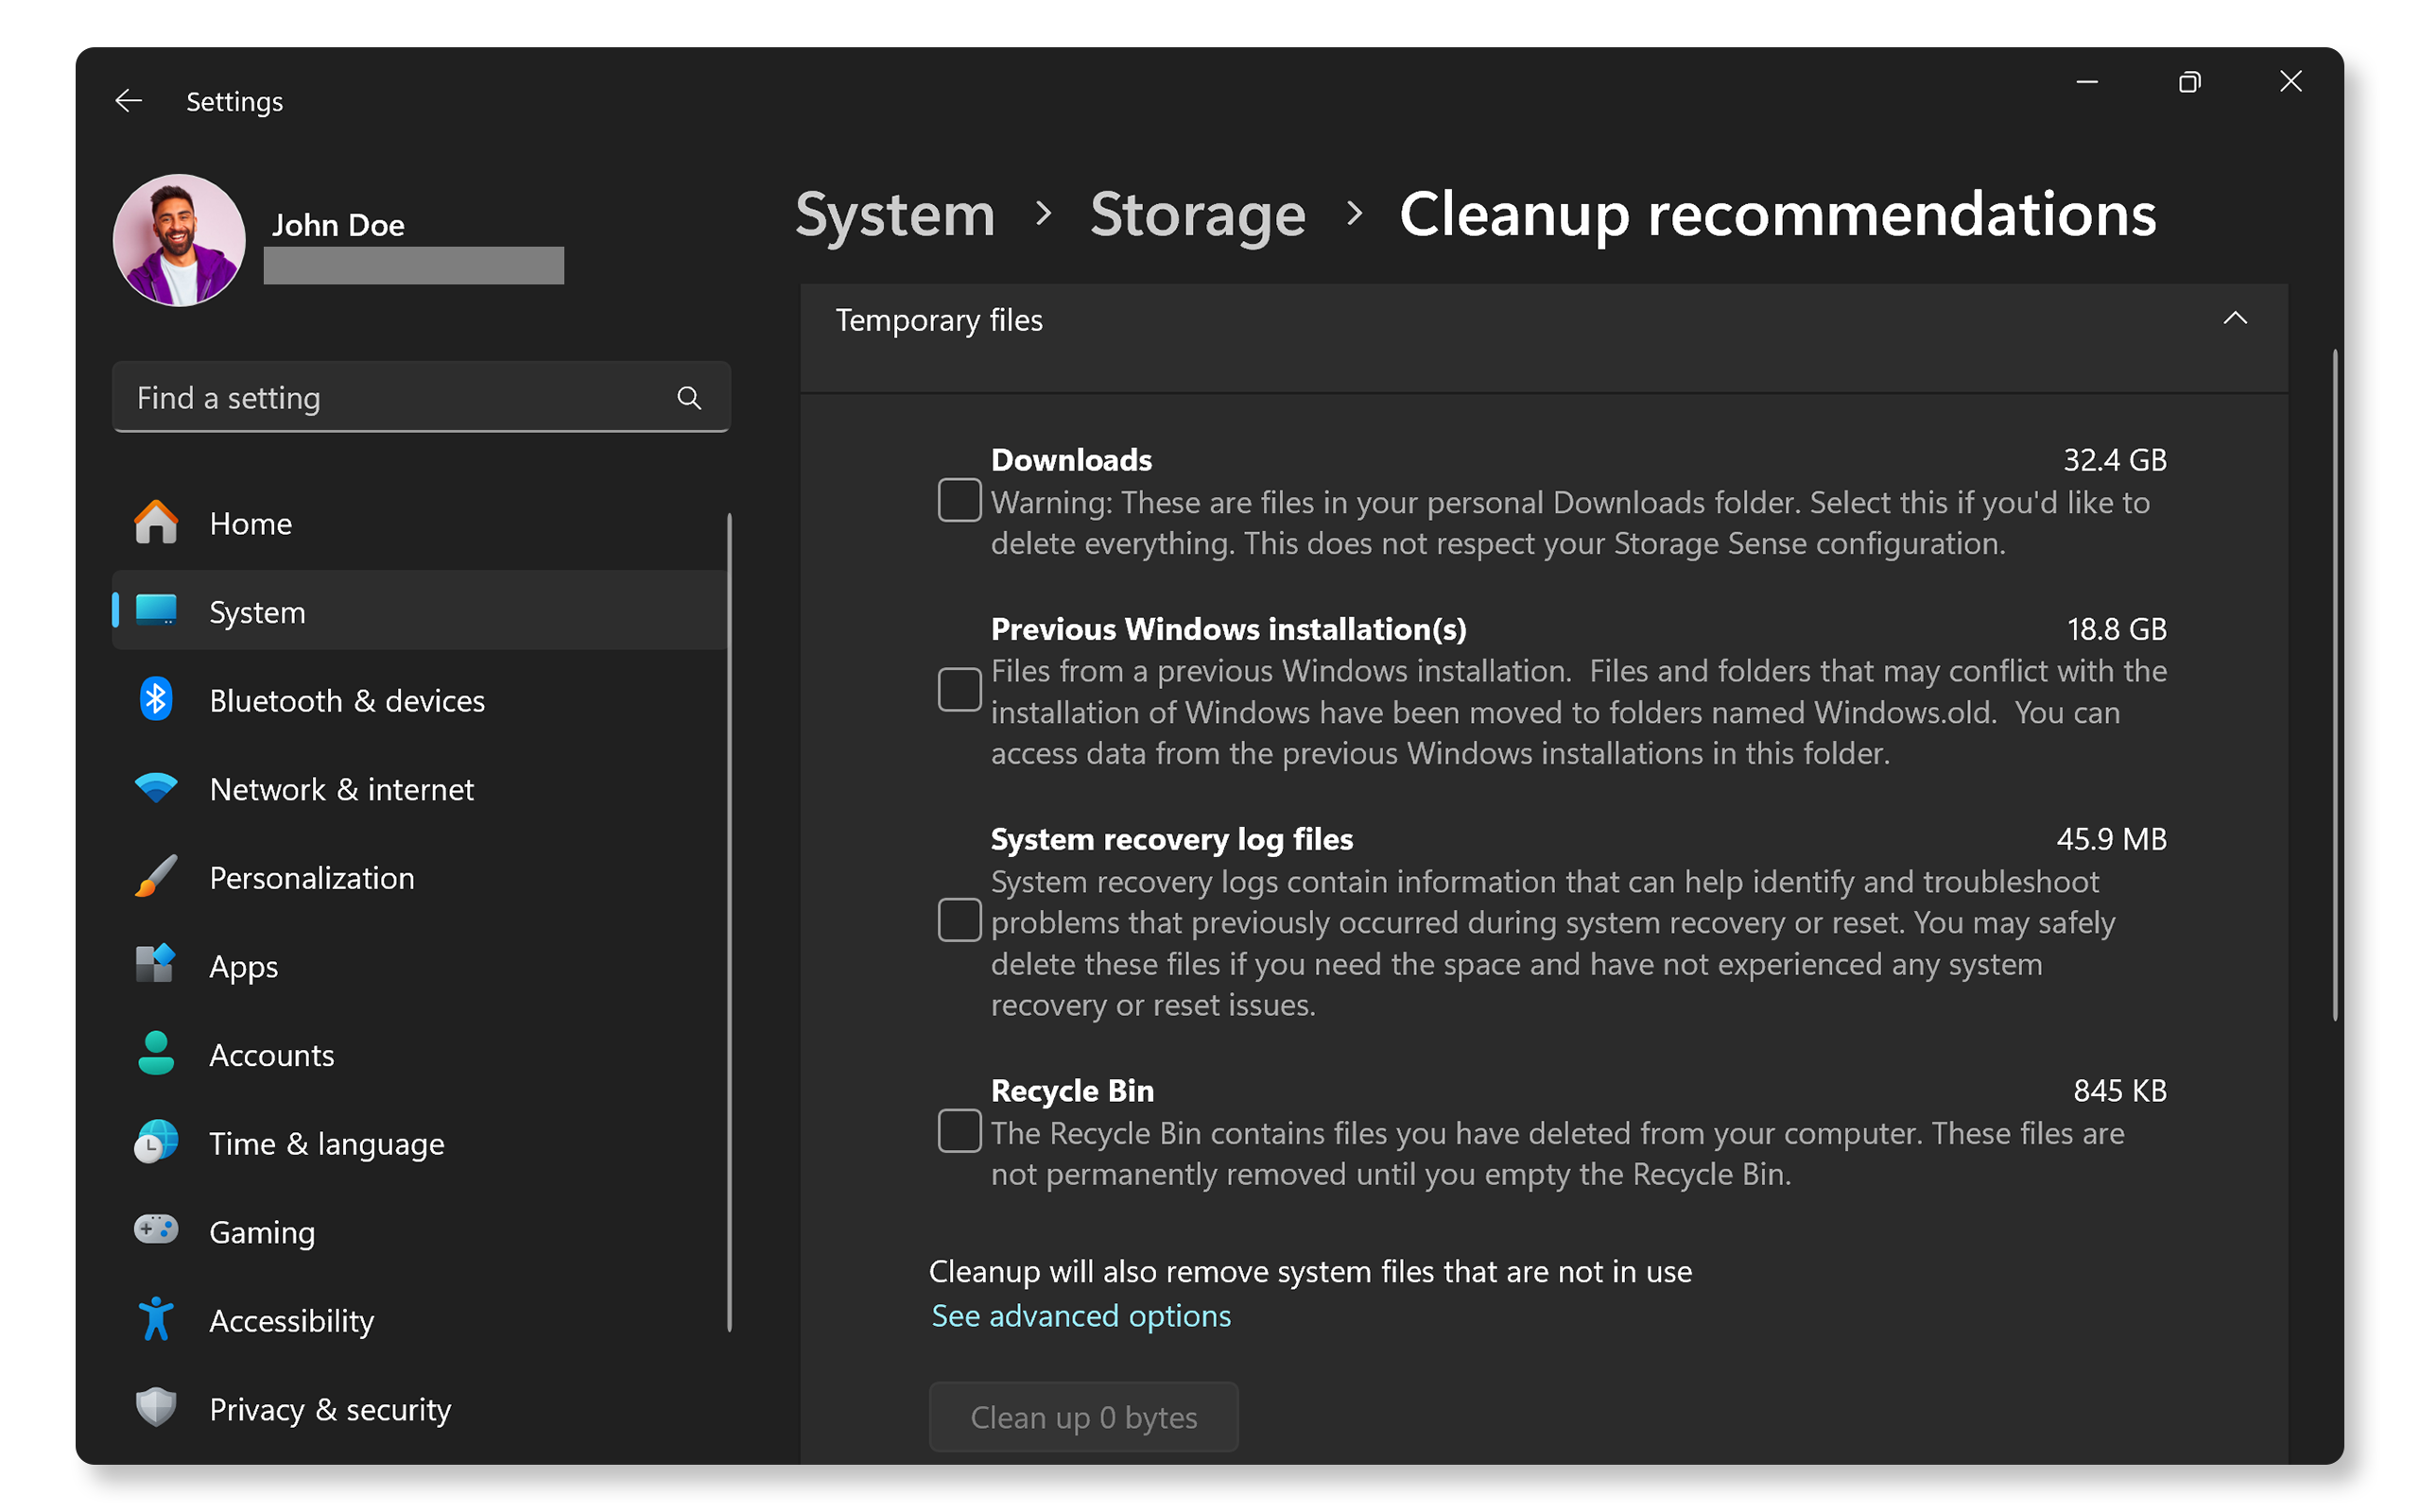2420x1512 pixels.
Task: Click the Accessibility figure icon
Action: 156,1320
